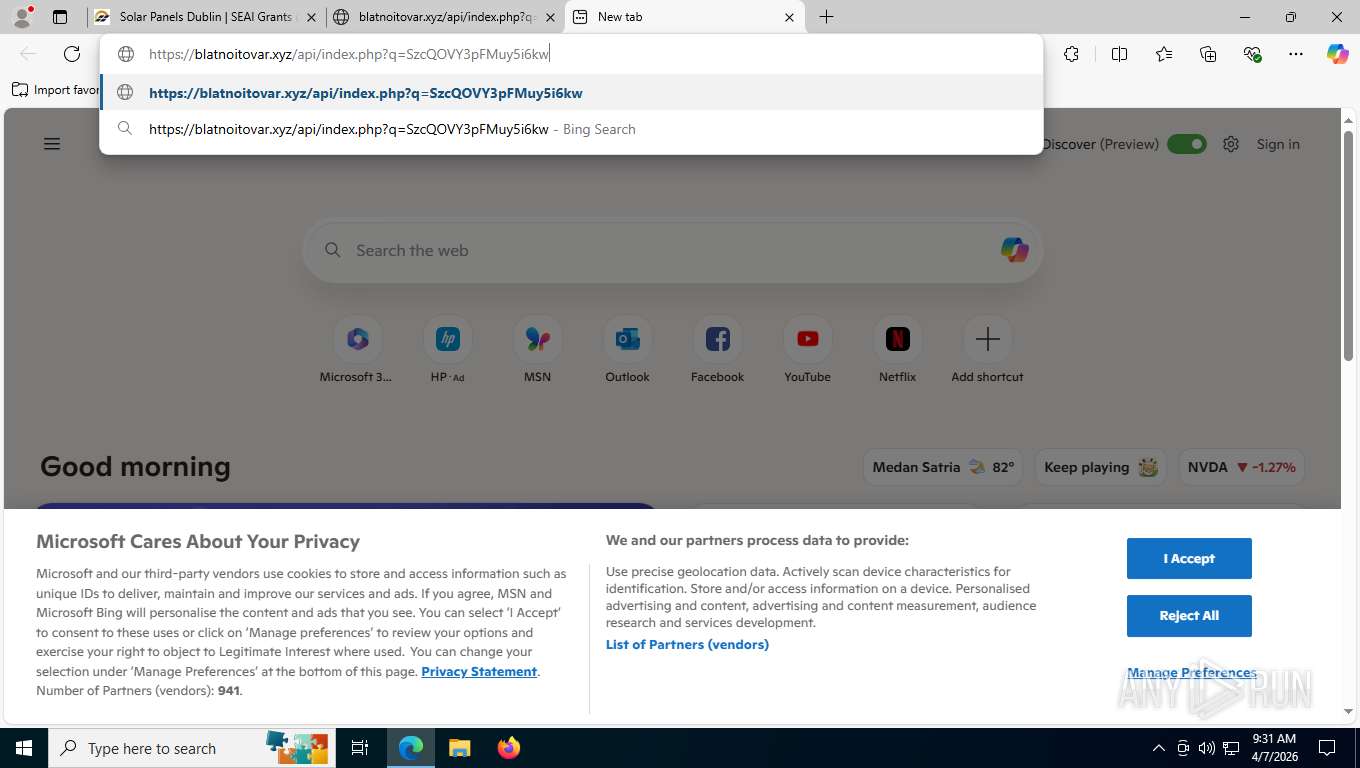Image resolution: width=1360 pixels, height=768 pixels.
Task: Open the Extensions puzzle icon
Action: coord(1071,54)
